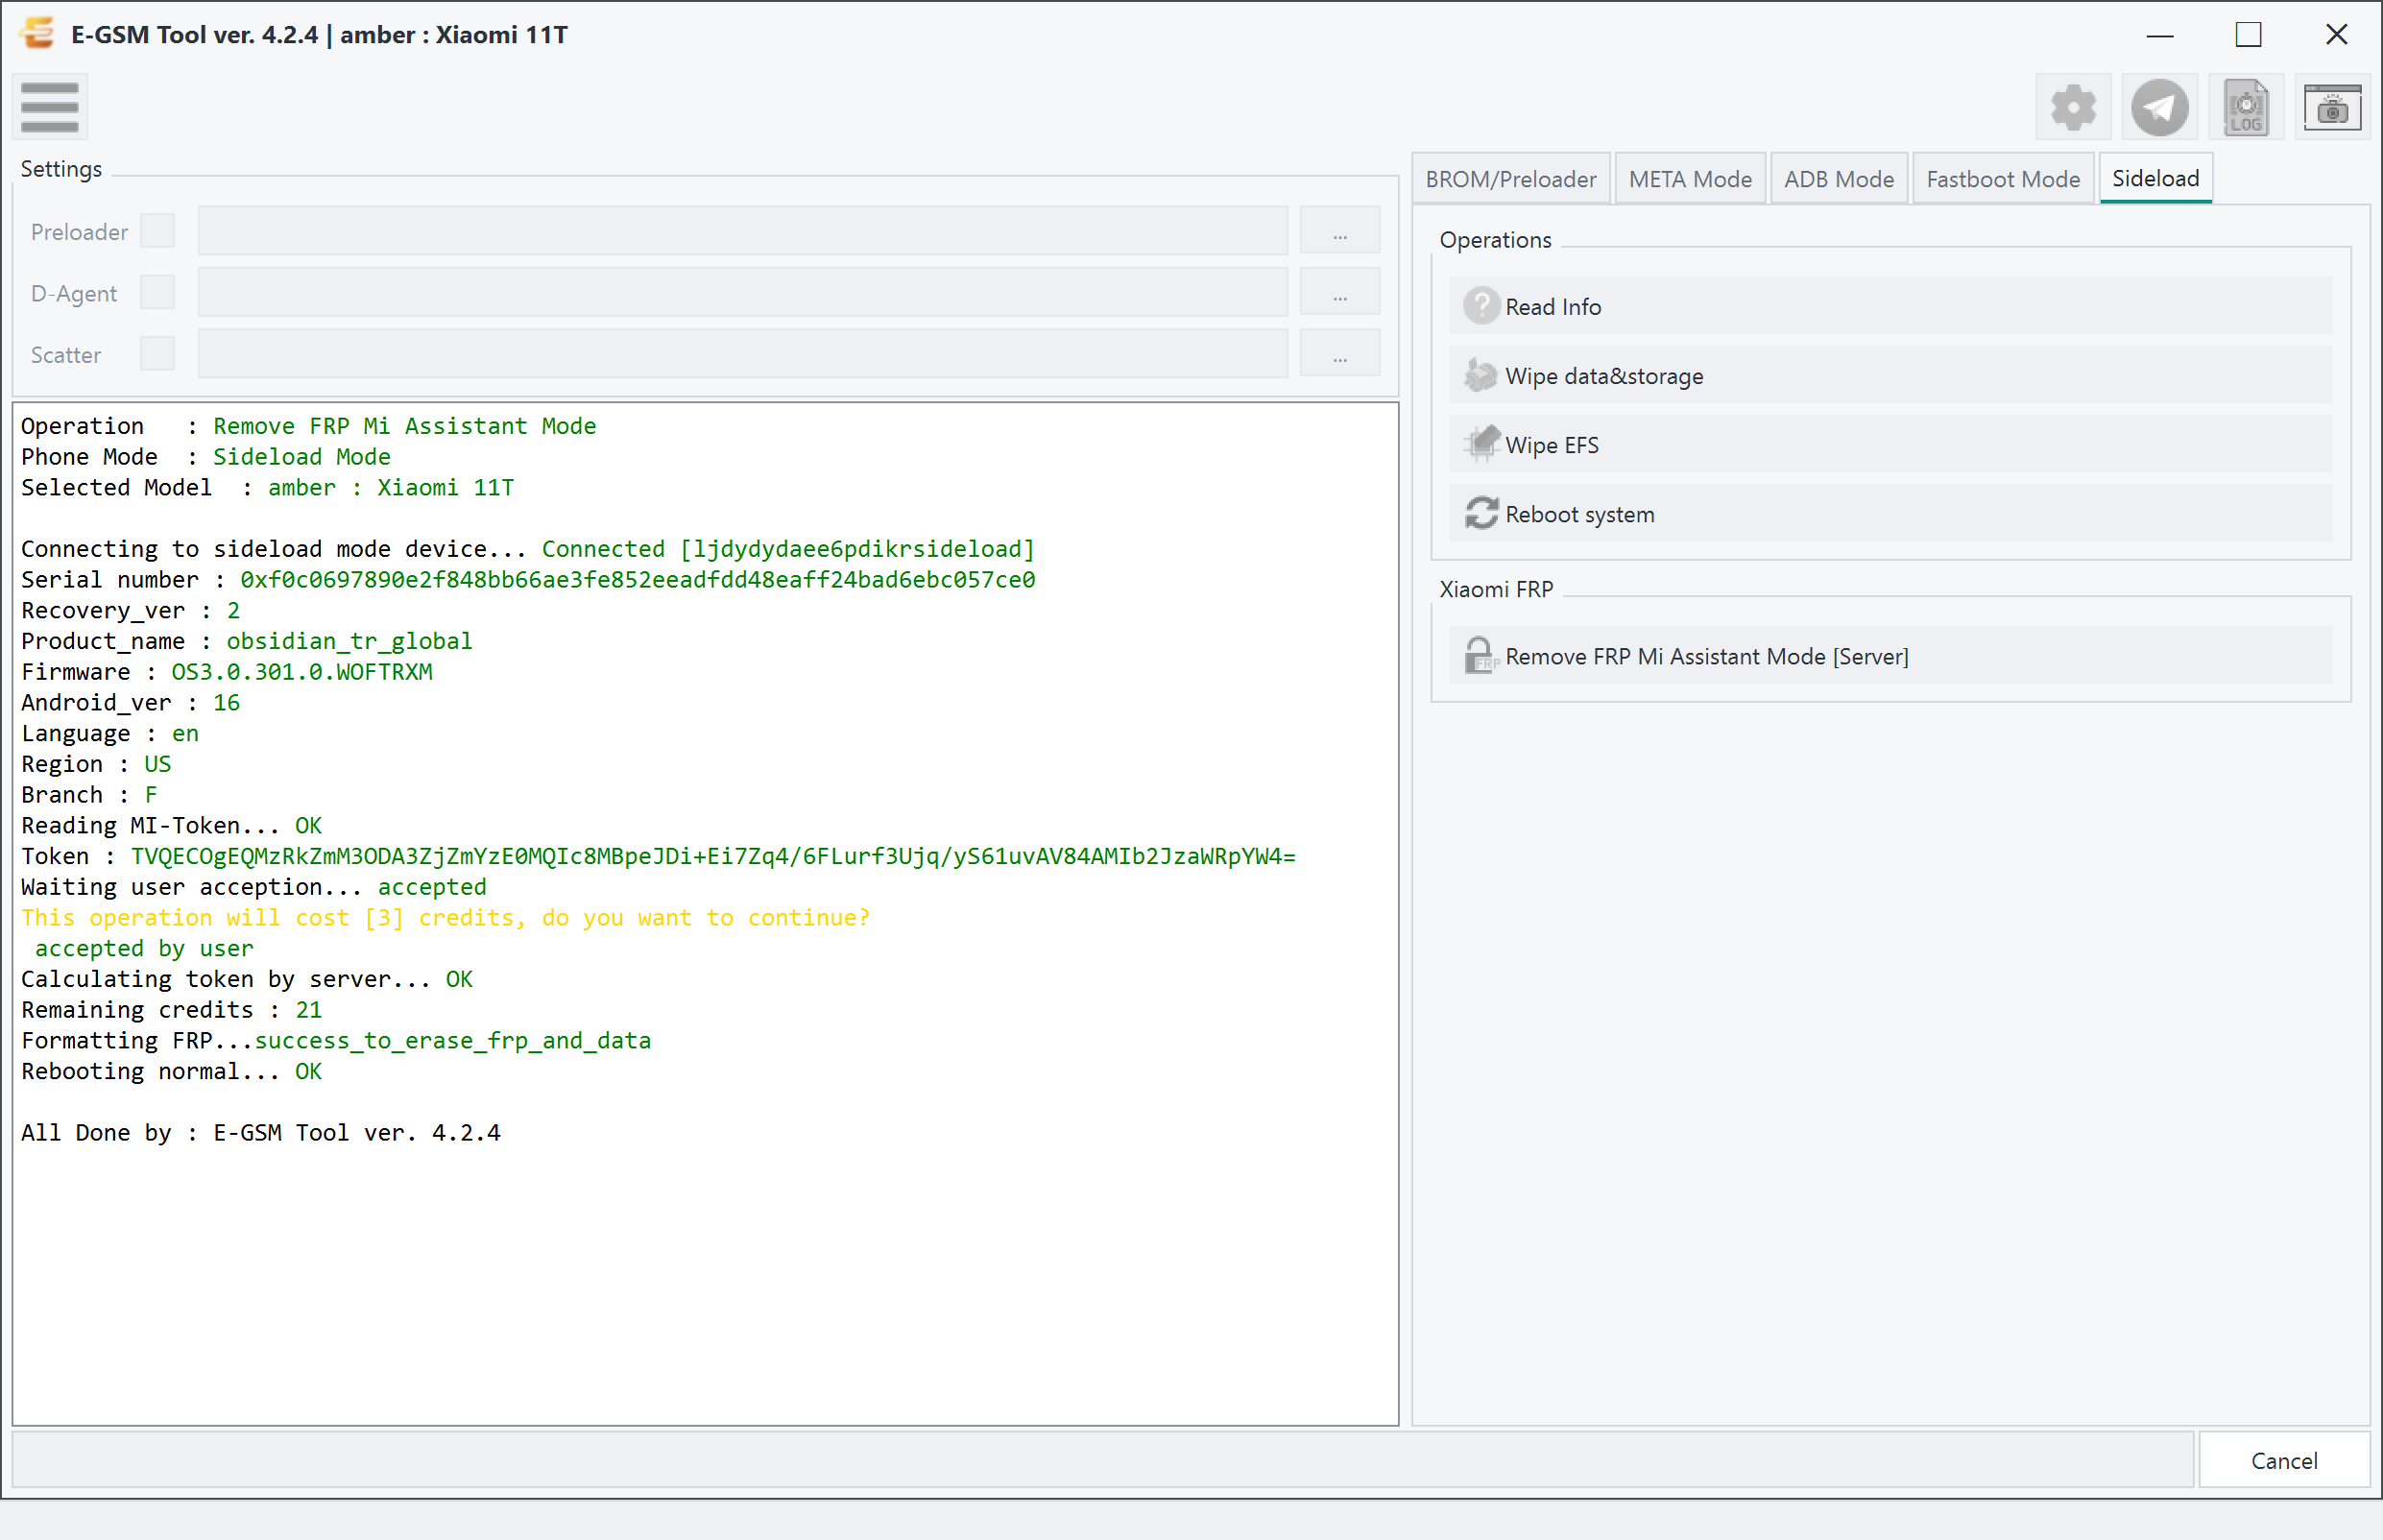Switch to the Fastboot Mode tab
Viewport: 2383px width, 1540px height.
click(x=2002, y=179)
